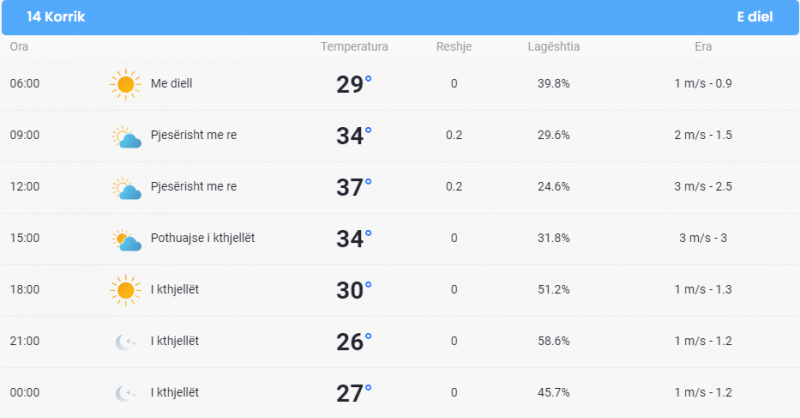800x418 pixels.
Task: Click the 3 m/s - 3 wind value
Action: [x=703, y=238]
